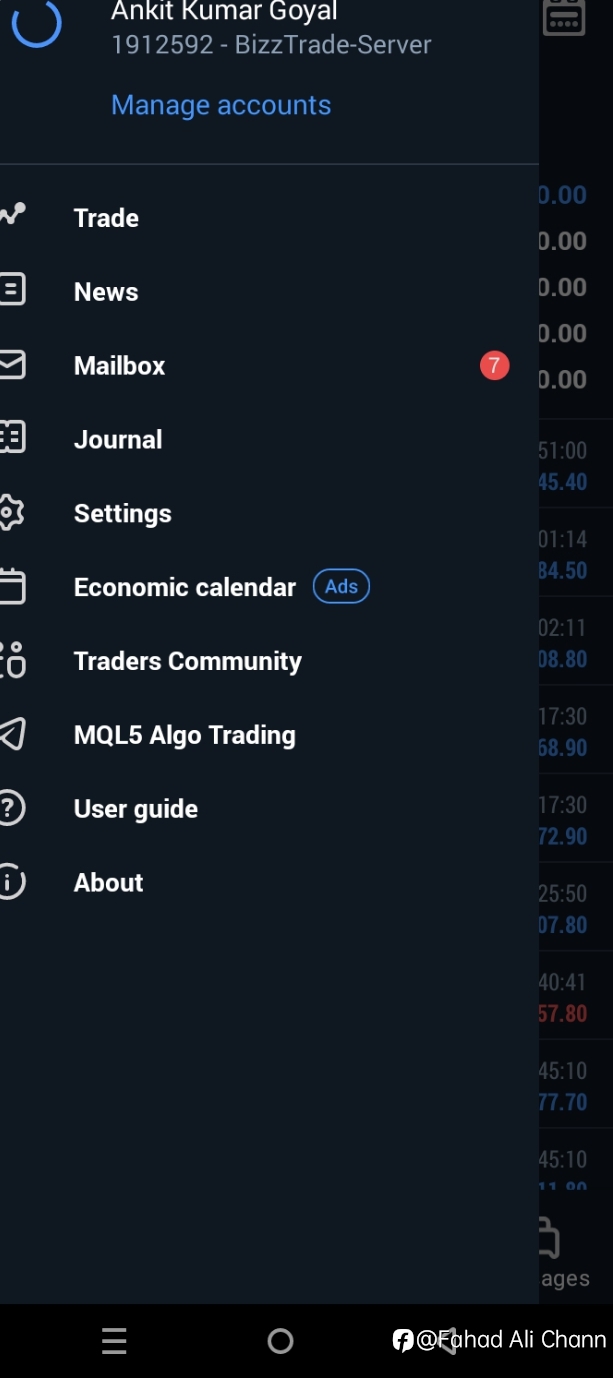Tap the account name Ankit Kumar Goyal
613x1378 pixels.
224,12
